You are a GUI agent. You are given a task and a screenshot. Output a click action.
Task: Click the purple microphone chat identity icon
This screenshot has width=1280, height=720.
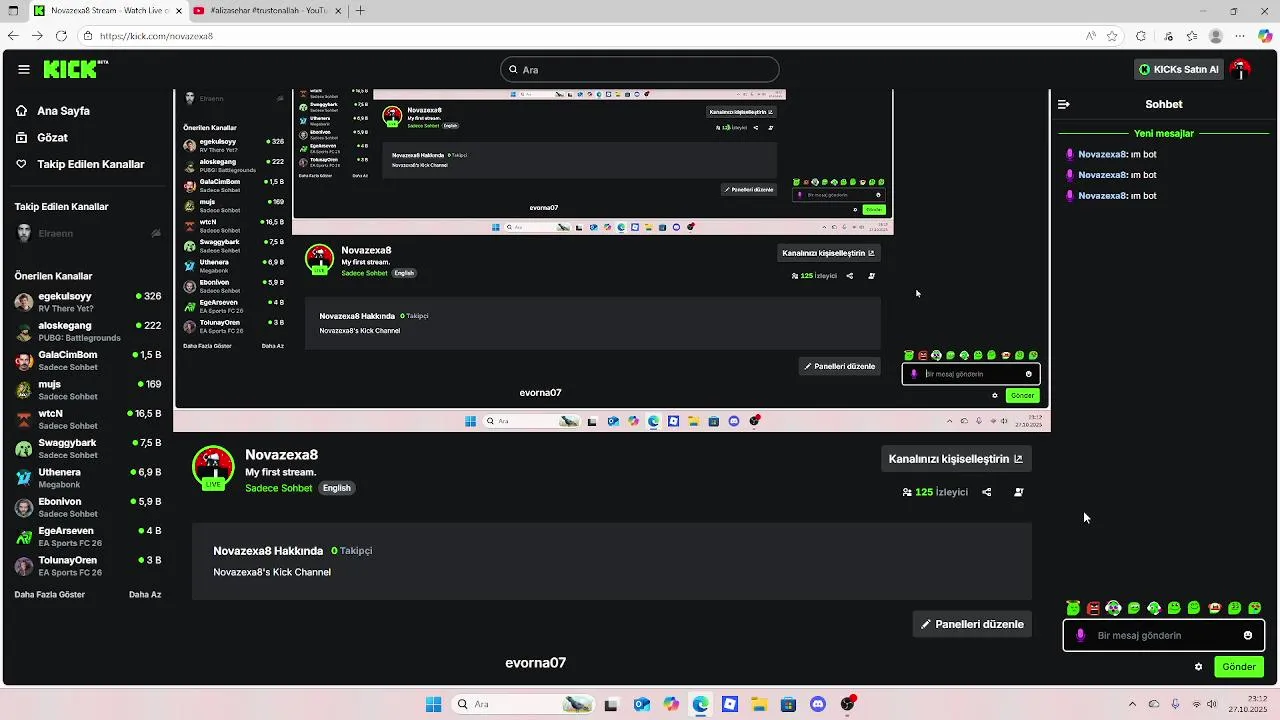[x=1080, y=635]
